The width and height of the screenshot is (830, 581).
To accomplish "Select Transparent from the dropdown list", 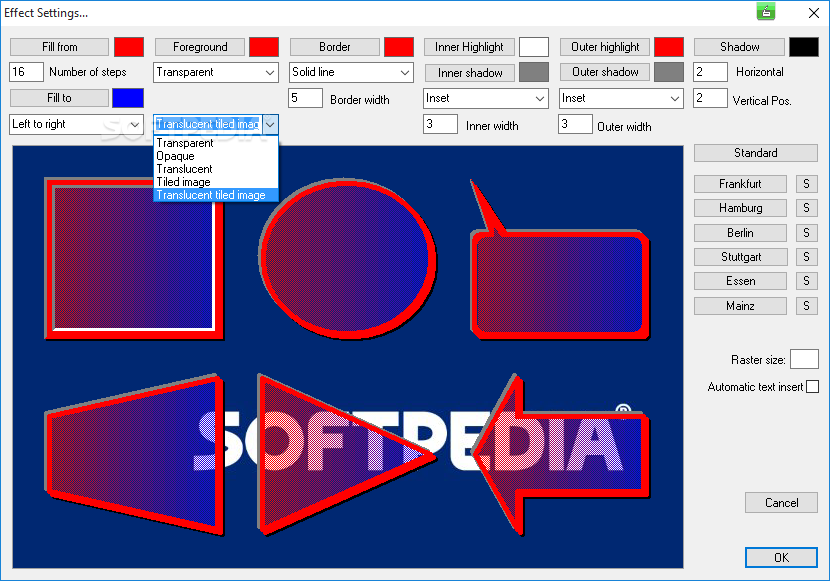I will pos(216,143).
